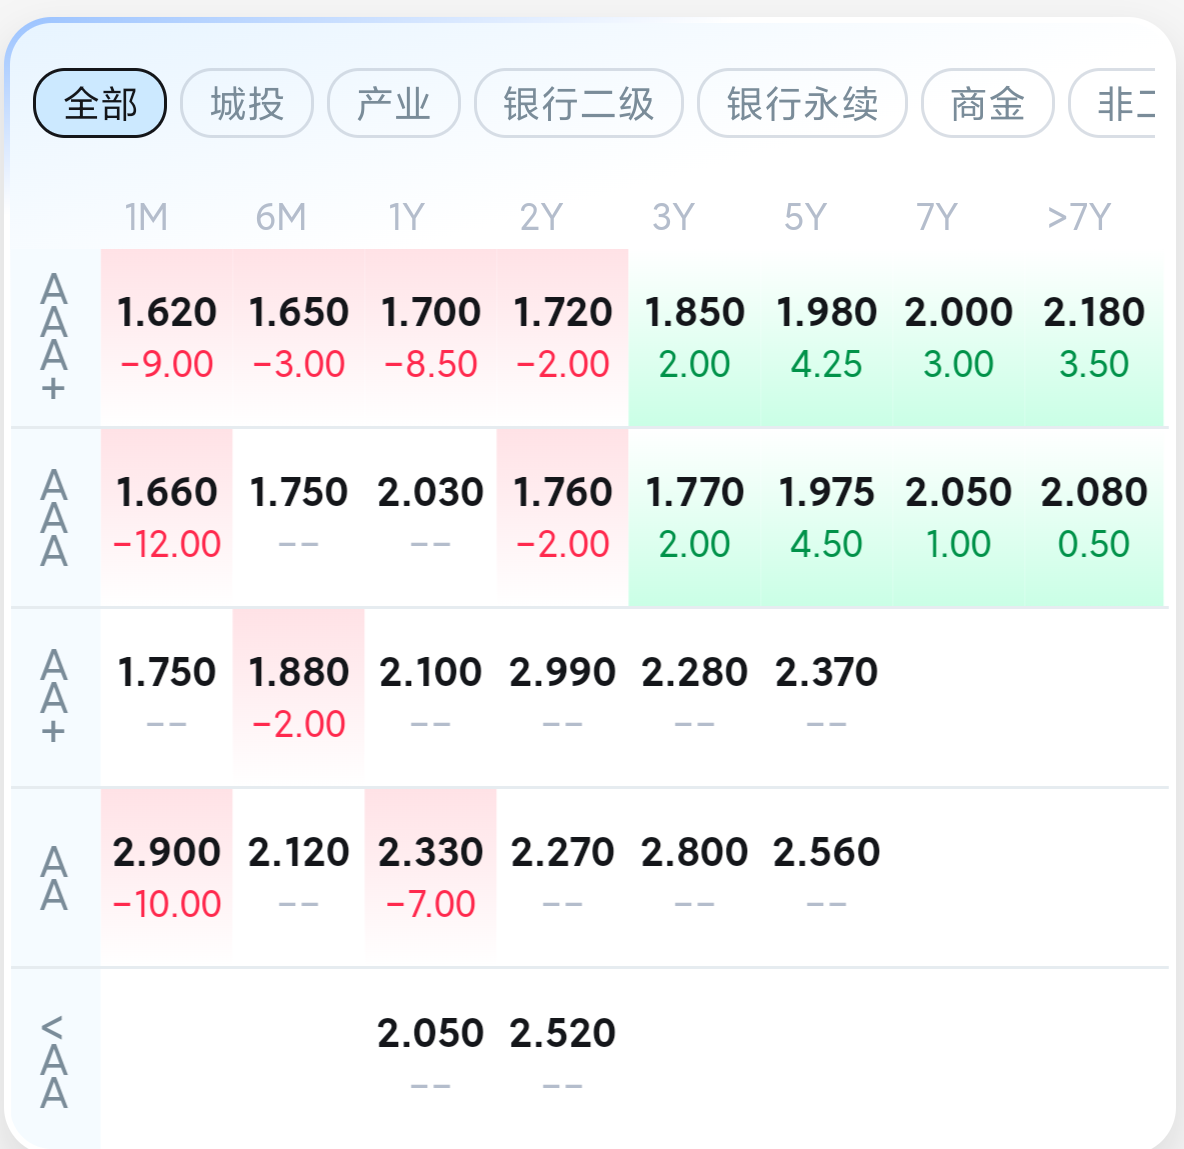Click the AAA+ 1M cell showing 1.620

(x=166, y=337)
